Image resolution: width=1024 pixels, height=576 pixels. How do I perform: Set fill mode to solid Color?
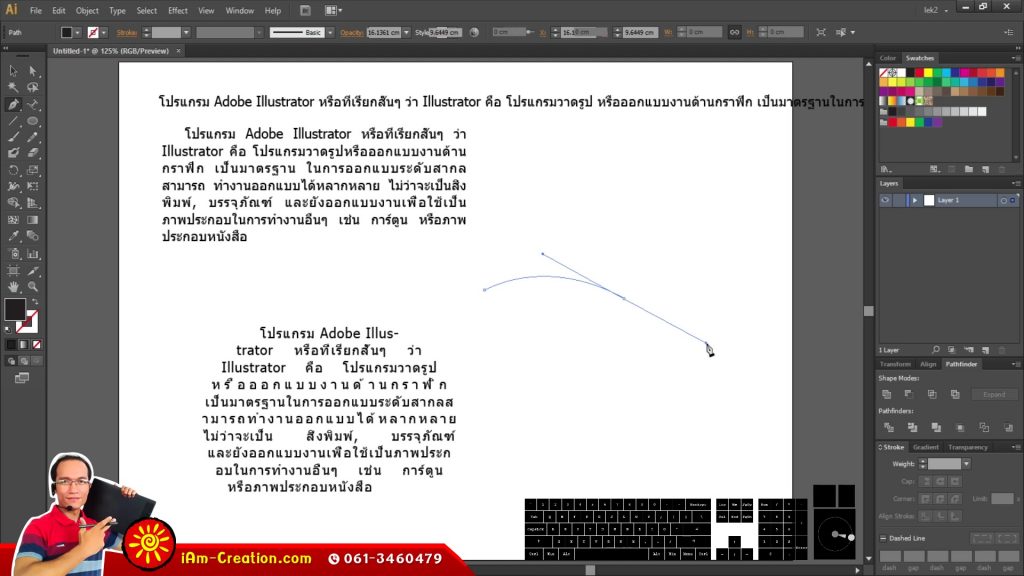(x=11, y=345)
